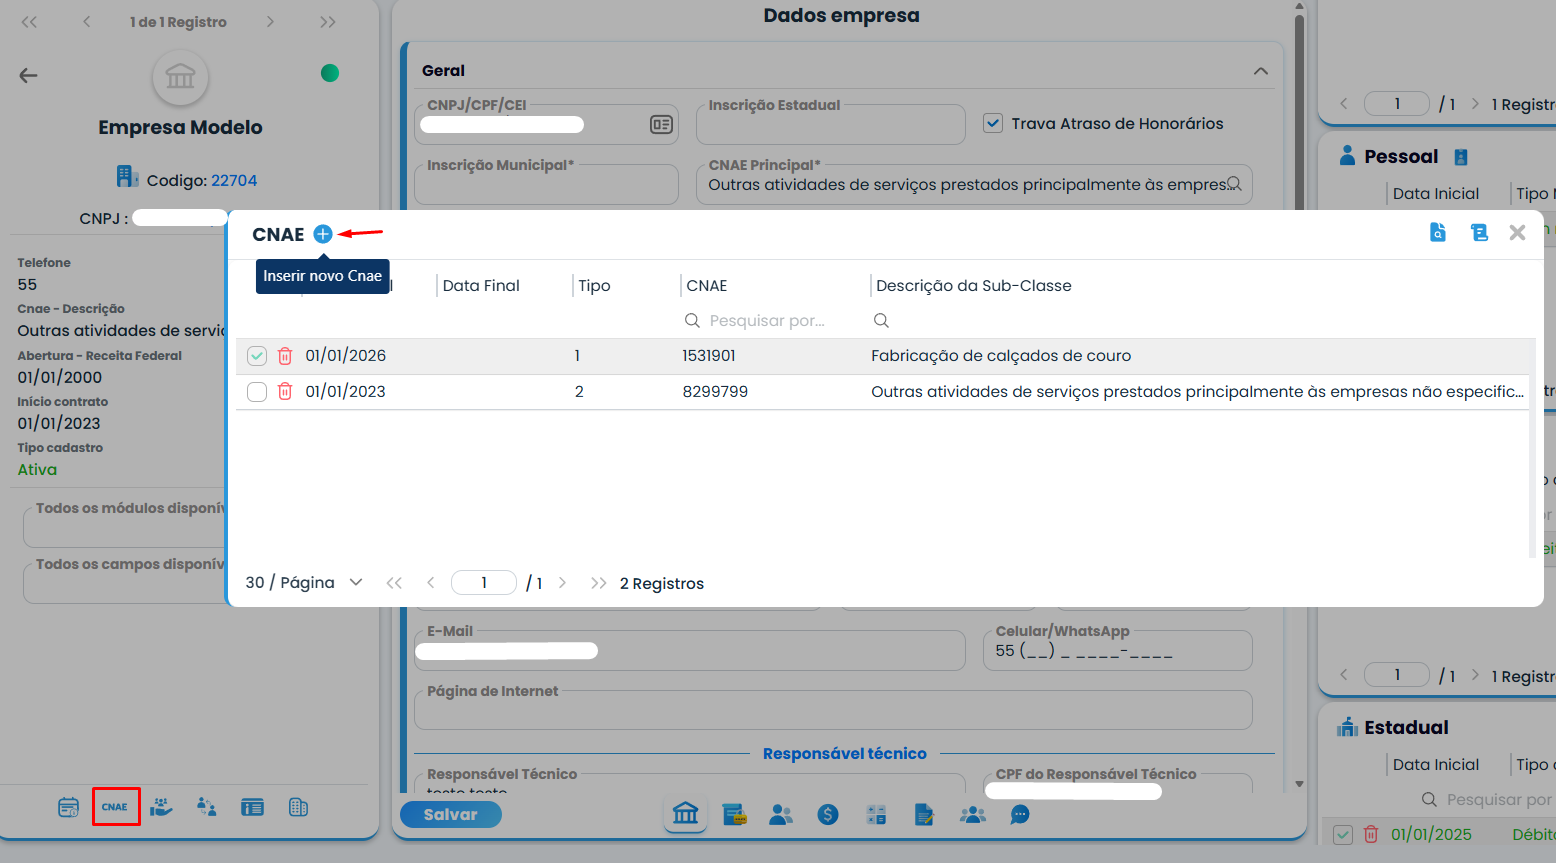
Task: Click the Descrição da Sub-Classe column header
Action: coord(973,286)
